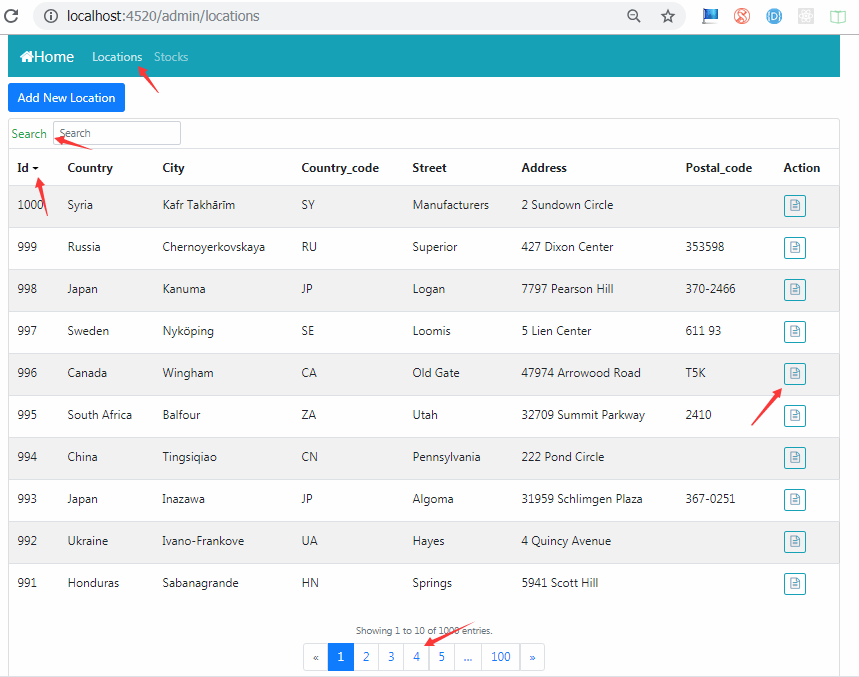Sort by City column header

point(173,168)
